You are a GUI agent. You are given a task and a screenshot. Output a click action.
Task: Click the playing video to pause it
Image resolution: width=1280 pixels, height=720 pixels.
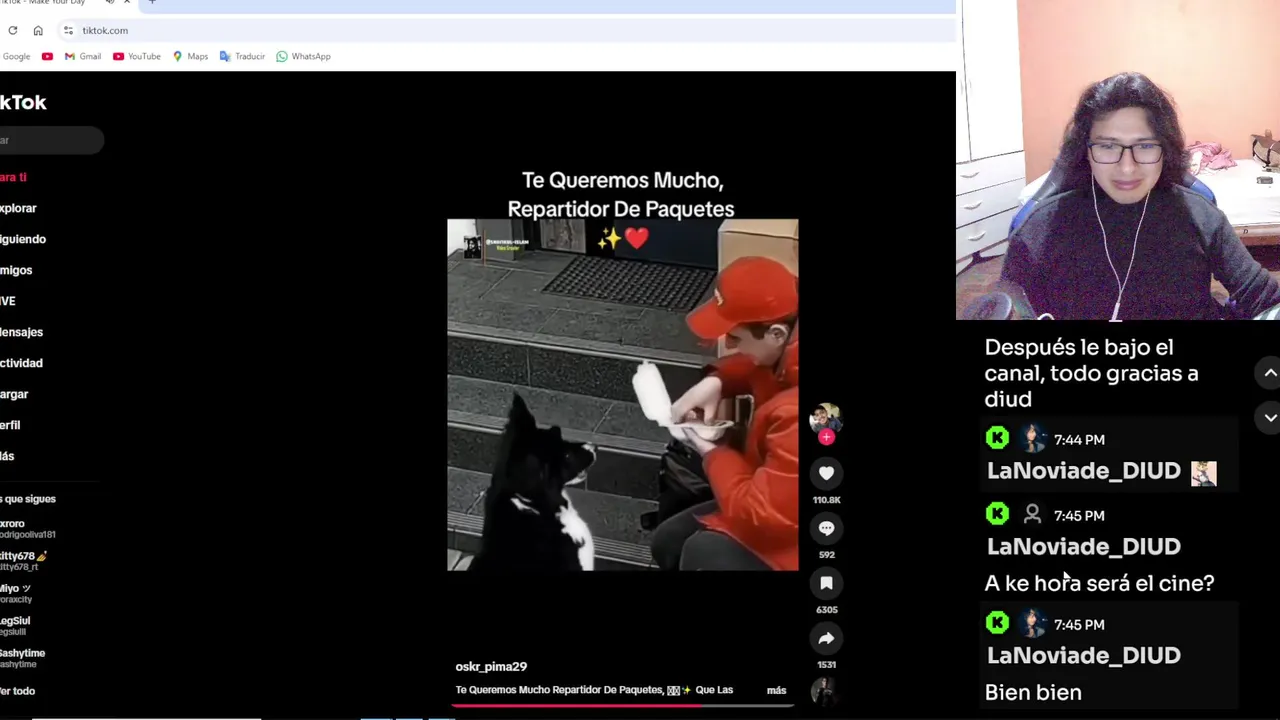coord(622,395)
